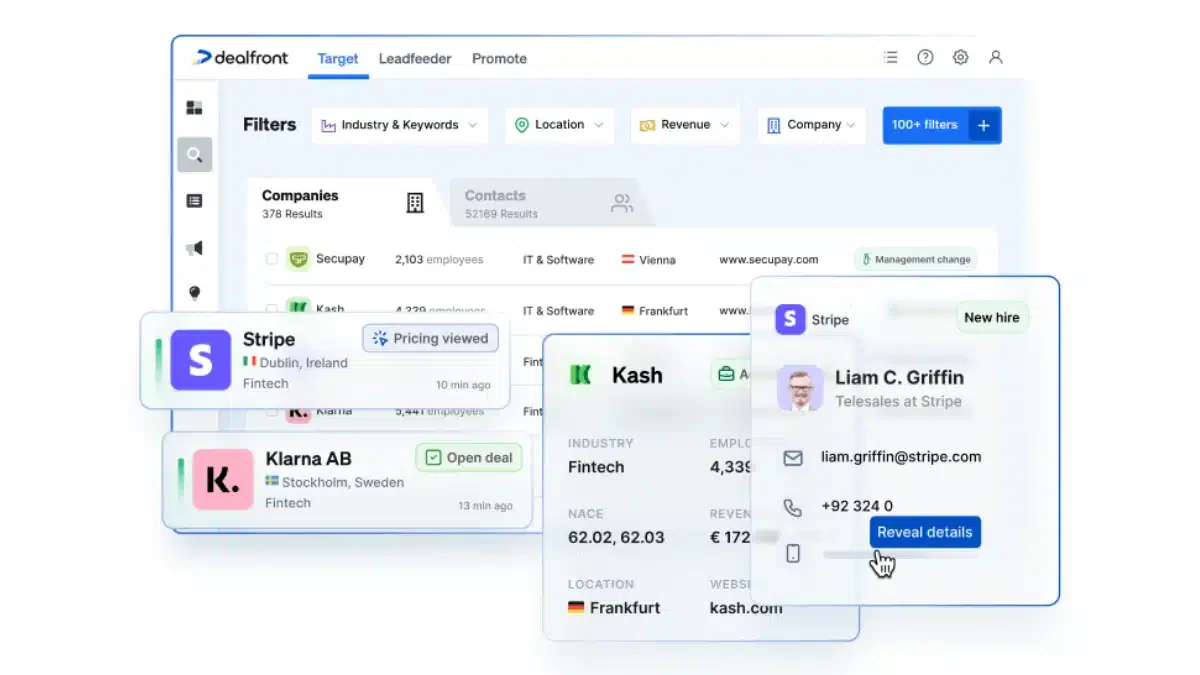Switch to the Leadfeeder tab

point(415,58)
